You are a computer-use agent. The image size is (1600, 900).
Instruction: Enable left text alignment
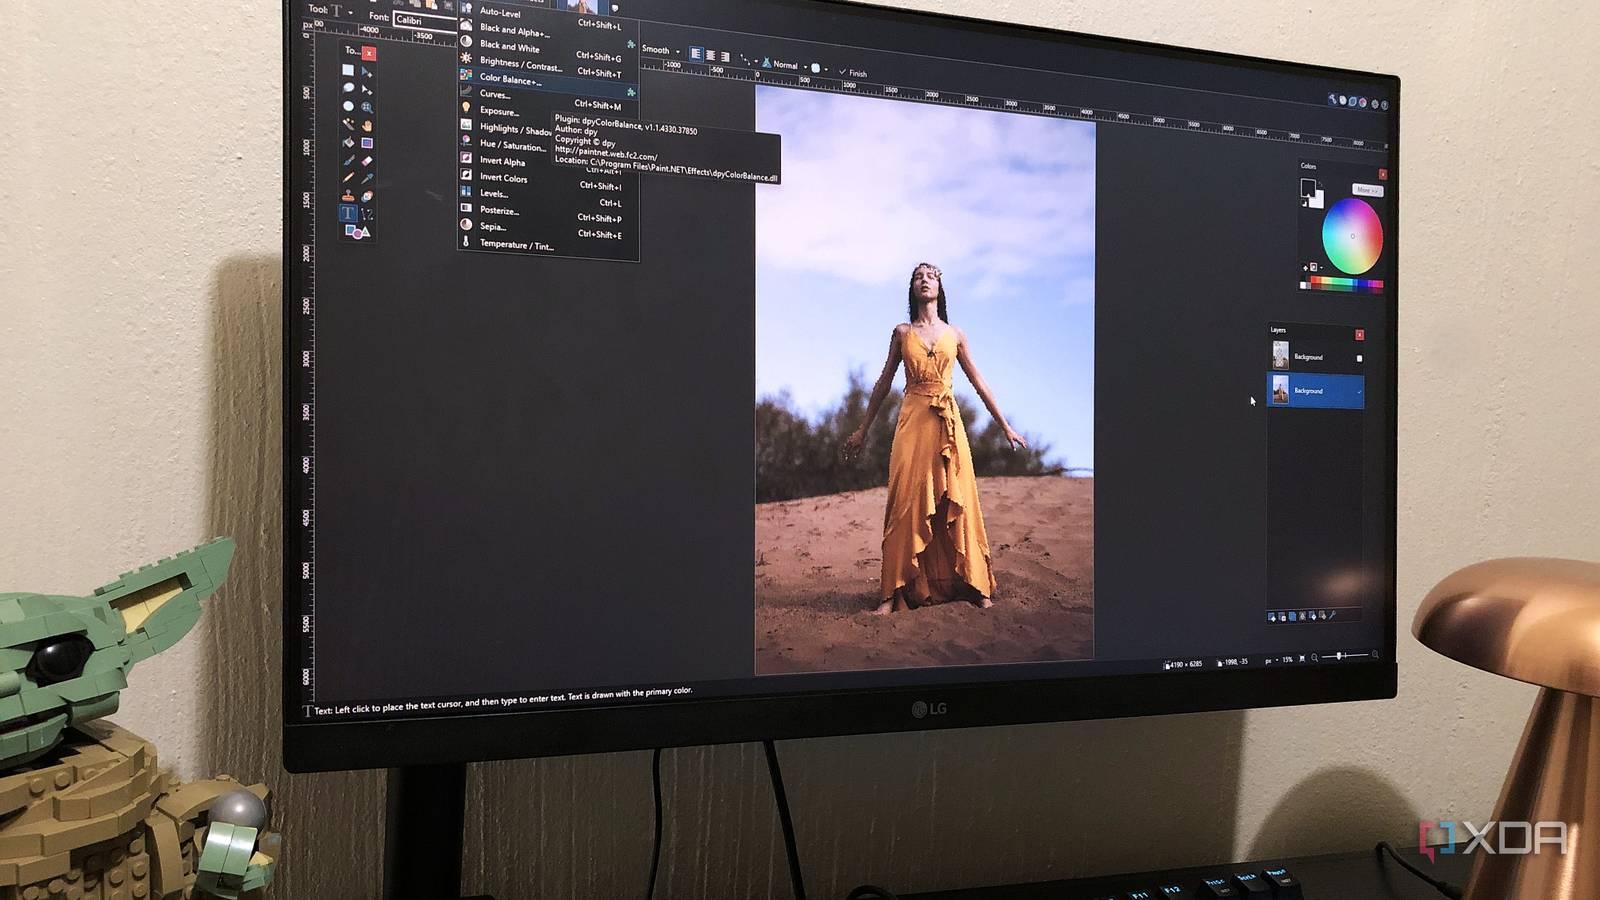click(x=696, y=54)
